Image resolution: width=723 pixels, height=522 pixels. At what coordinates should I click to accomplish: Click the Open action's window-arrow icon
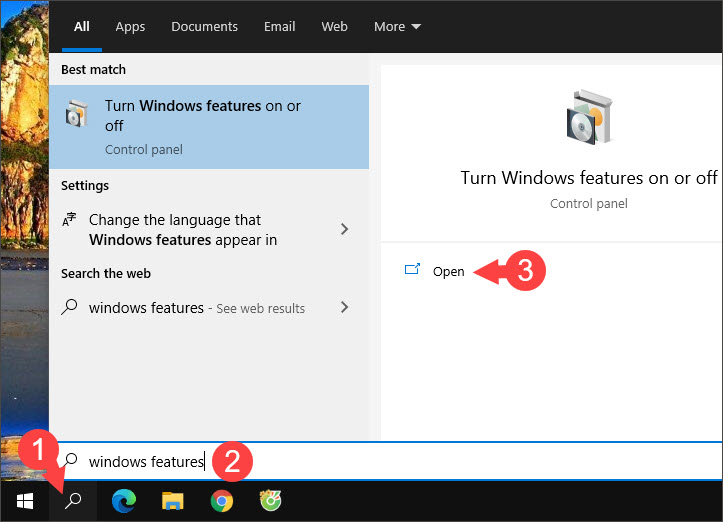pyautogui.click(x=412, y=269)
